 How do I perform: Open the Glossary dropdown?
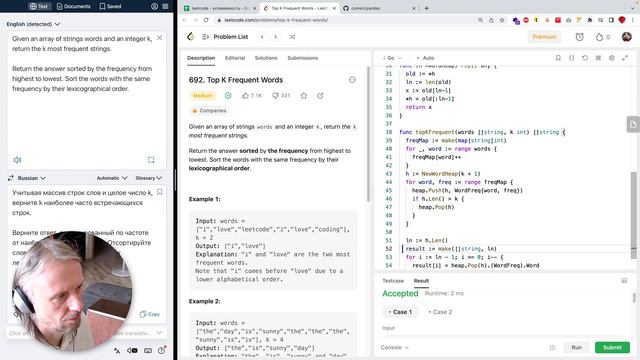point(149,178)
